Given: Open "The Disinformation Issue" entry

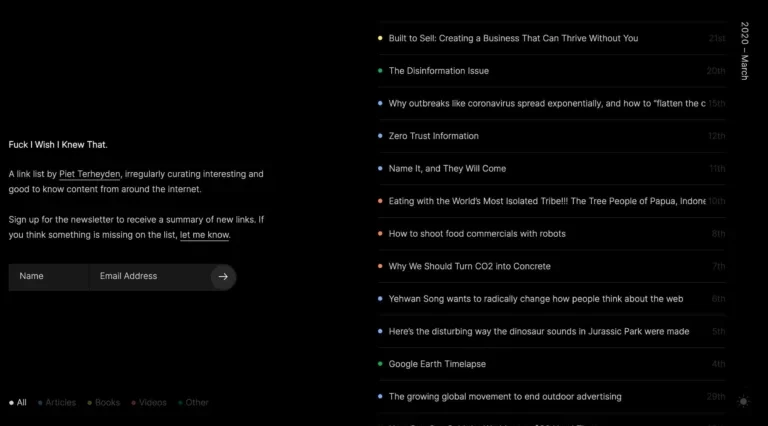Looking at the screenshot, I should [438, 71].
